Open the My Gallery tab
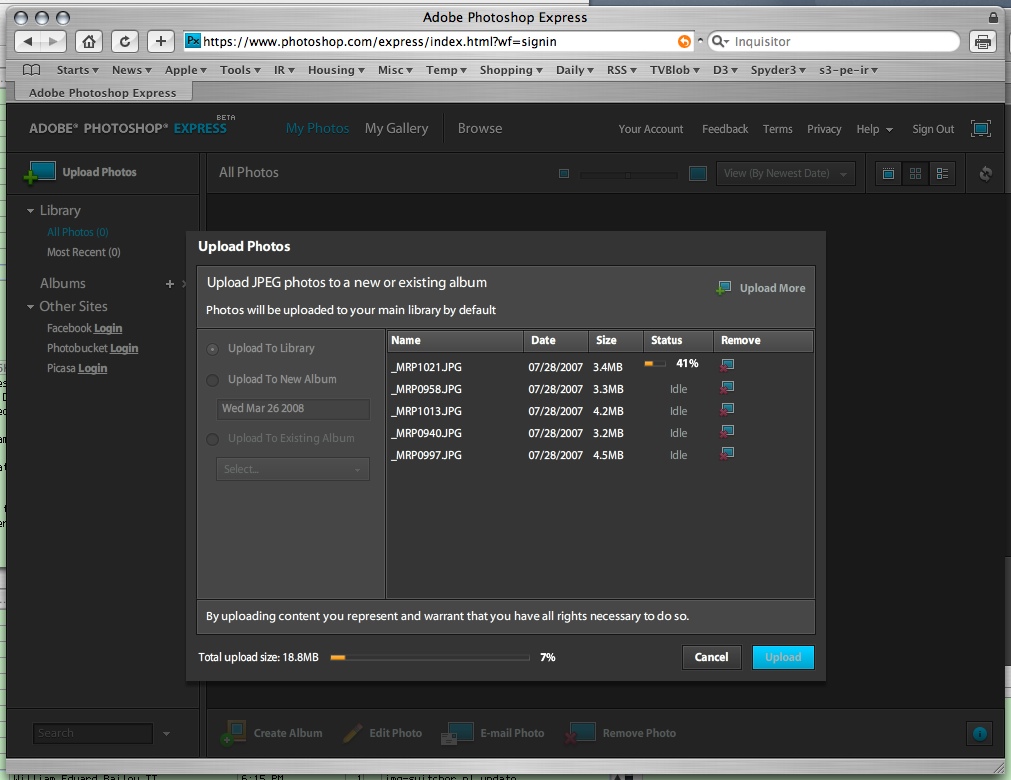Image resolution: width=1011 pixels, height=780 pixels. [396, 128]
